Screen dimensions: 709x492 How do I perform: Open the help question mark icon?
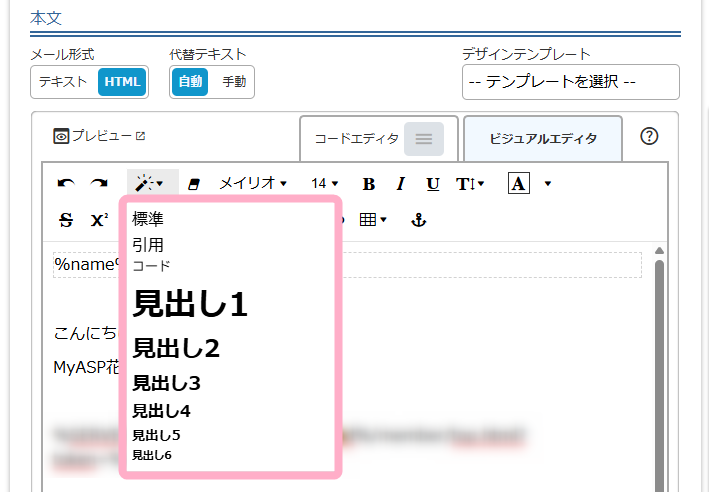[649, 137]
